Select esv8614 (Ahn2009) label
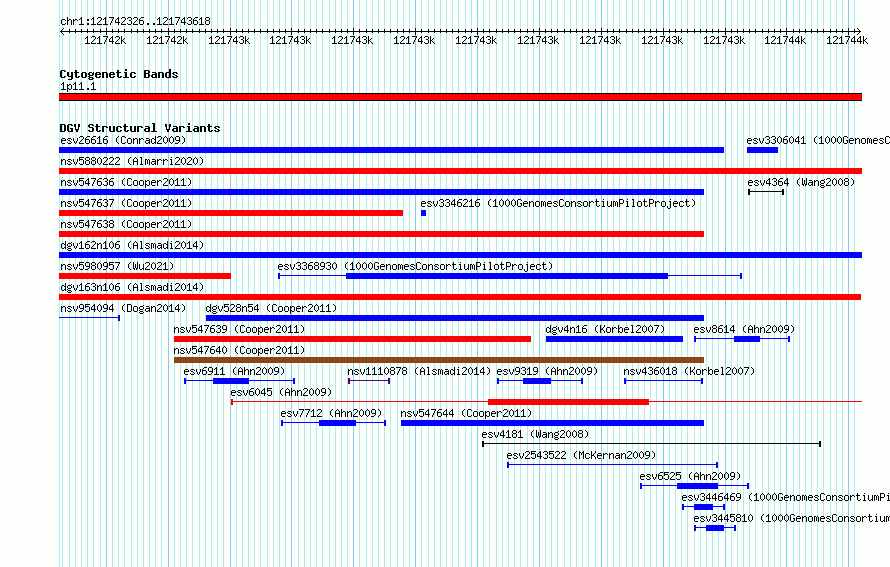The image size is (890, 567). pyautogui.click(x=744, y=329)
